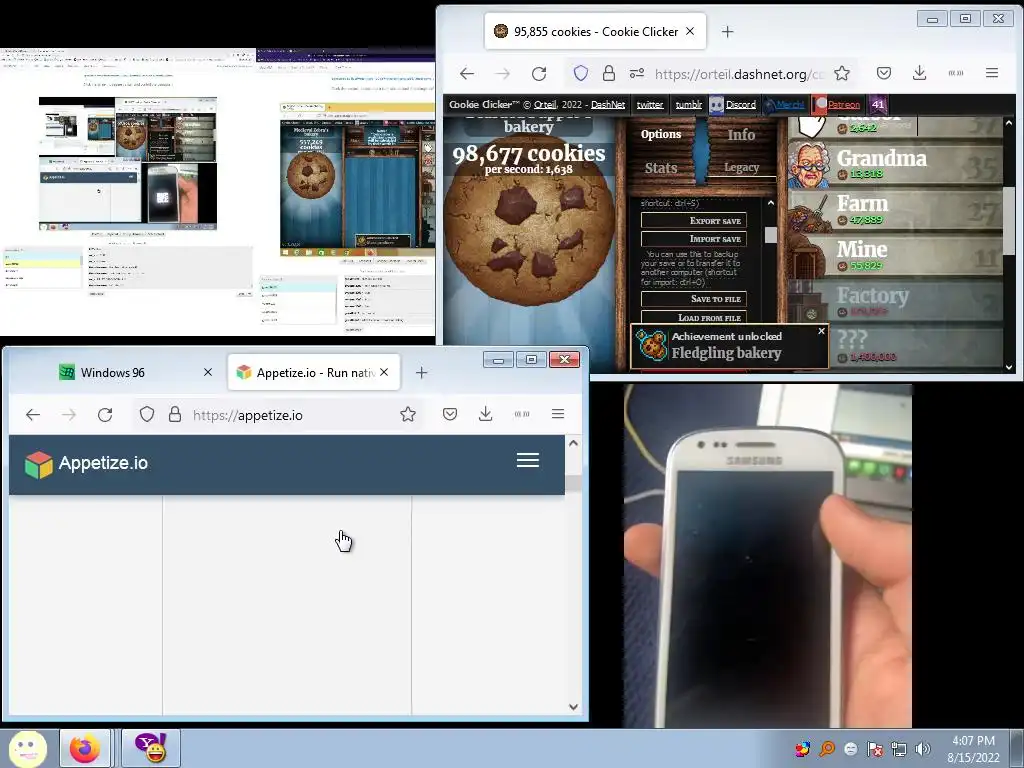
Task: Click shield icon next to appetize.io URL
Action: [147, 415]
